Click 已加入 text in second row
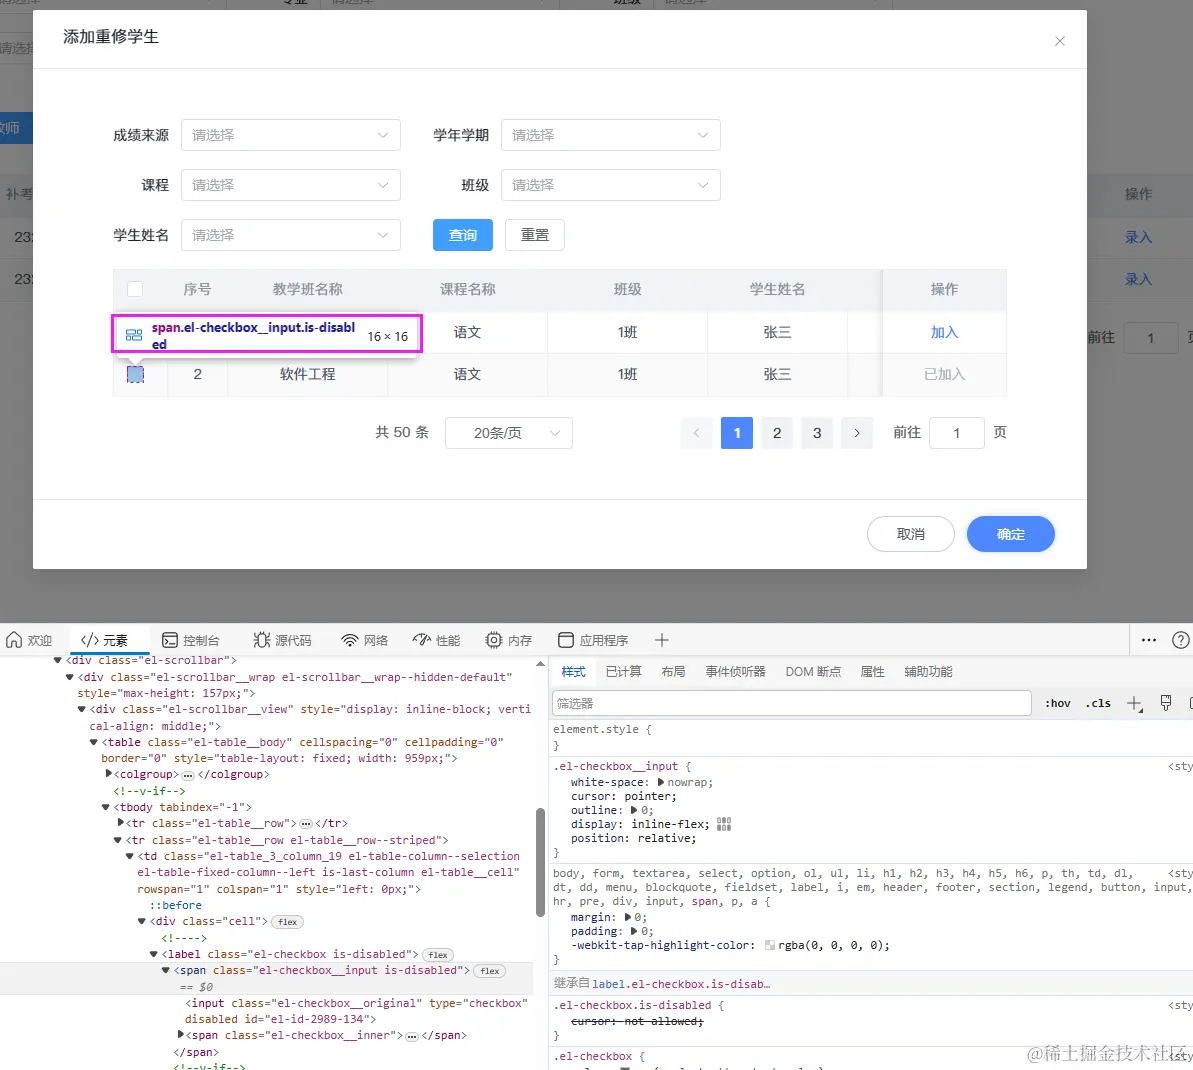 (x=944, y=374)
